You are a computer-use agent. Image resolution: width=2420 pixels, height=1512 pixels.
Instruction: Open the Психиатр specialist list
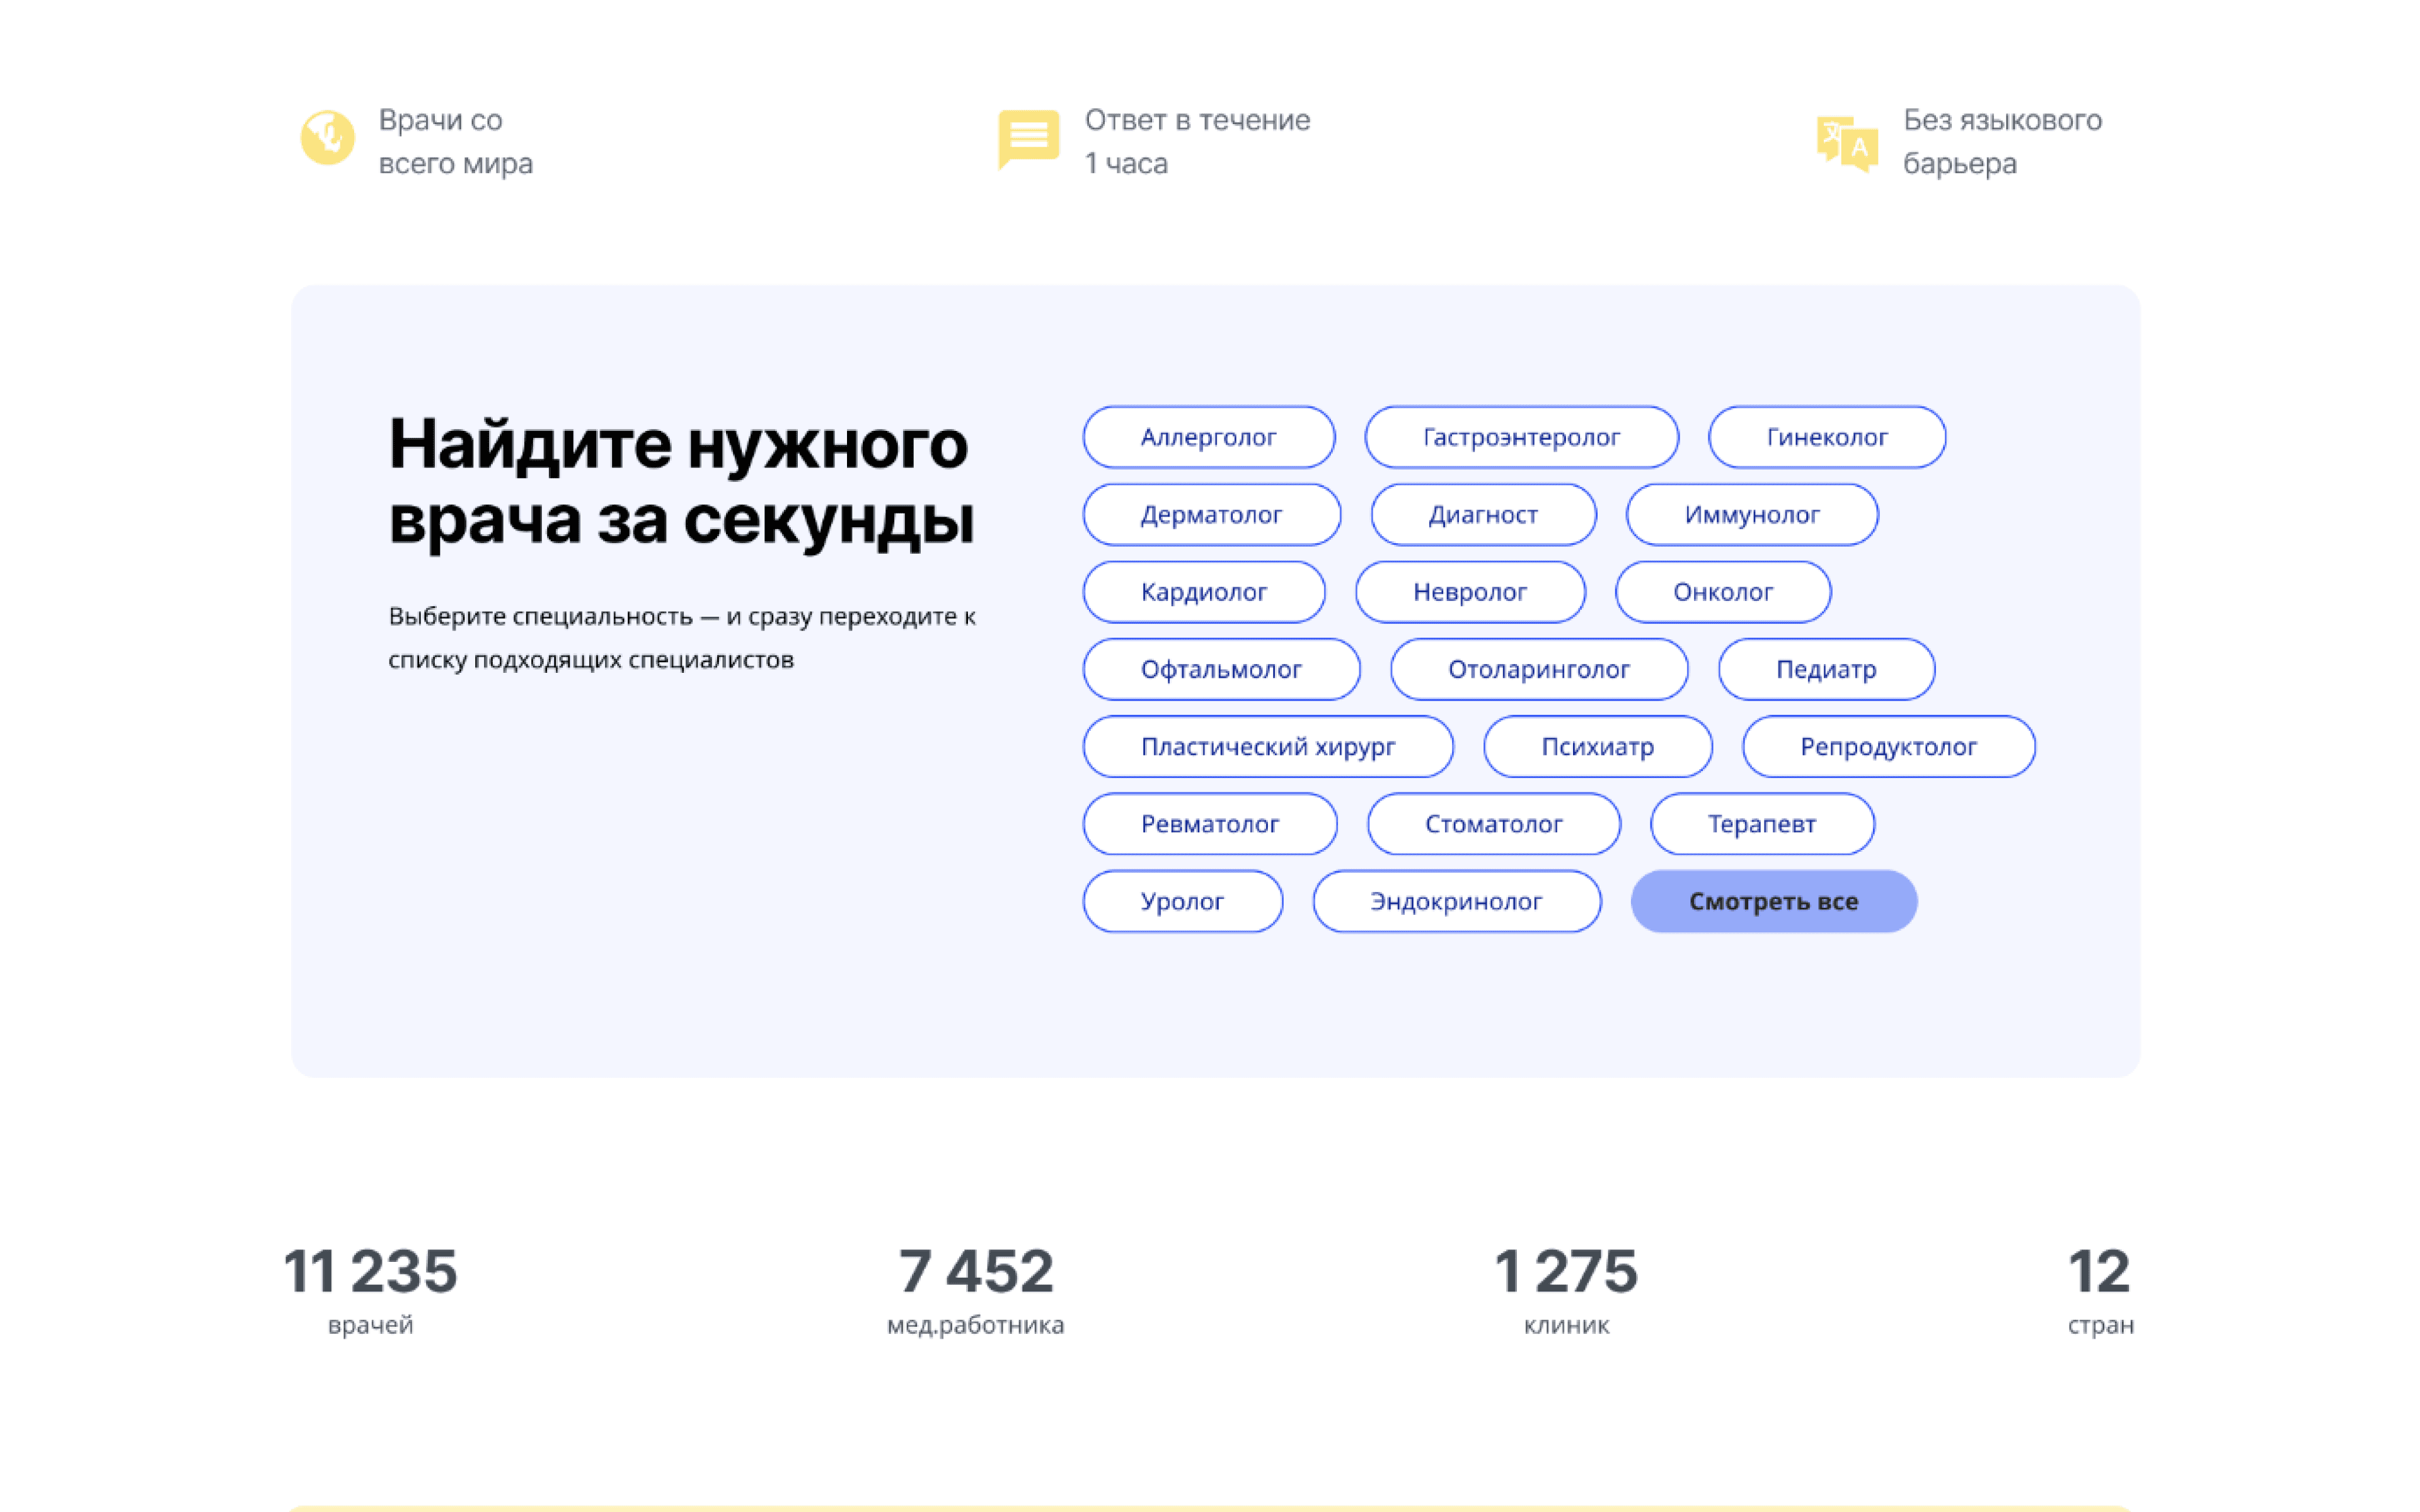point(1597,746)
